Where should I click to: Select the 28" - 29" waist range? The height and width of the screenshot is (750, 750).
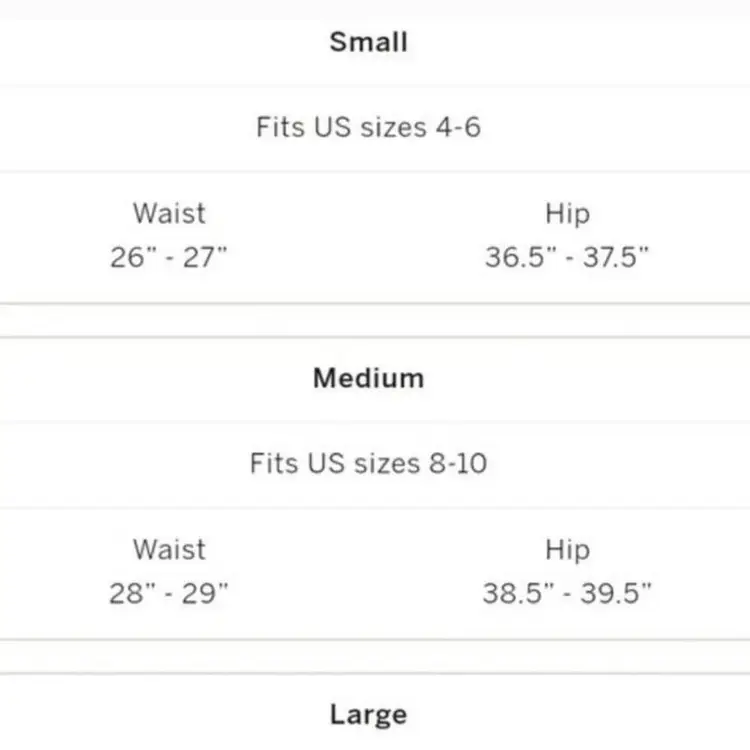coord(169,593)
